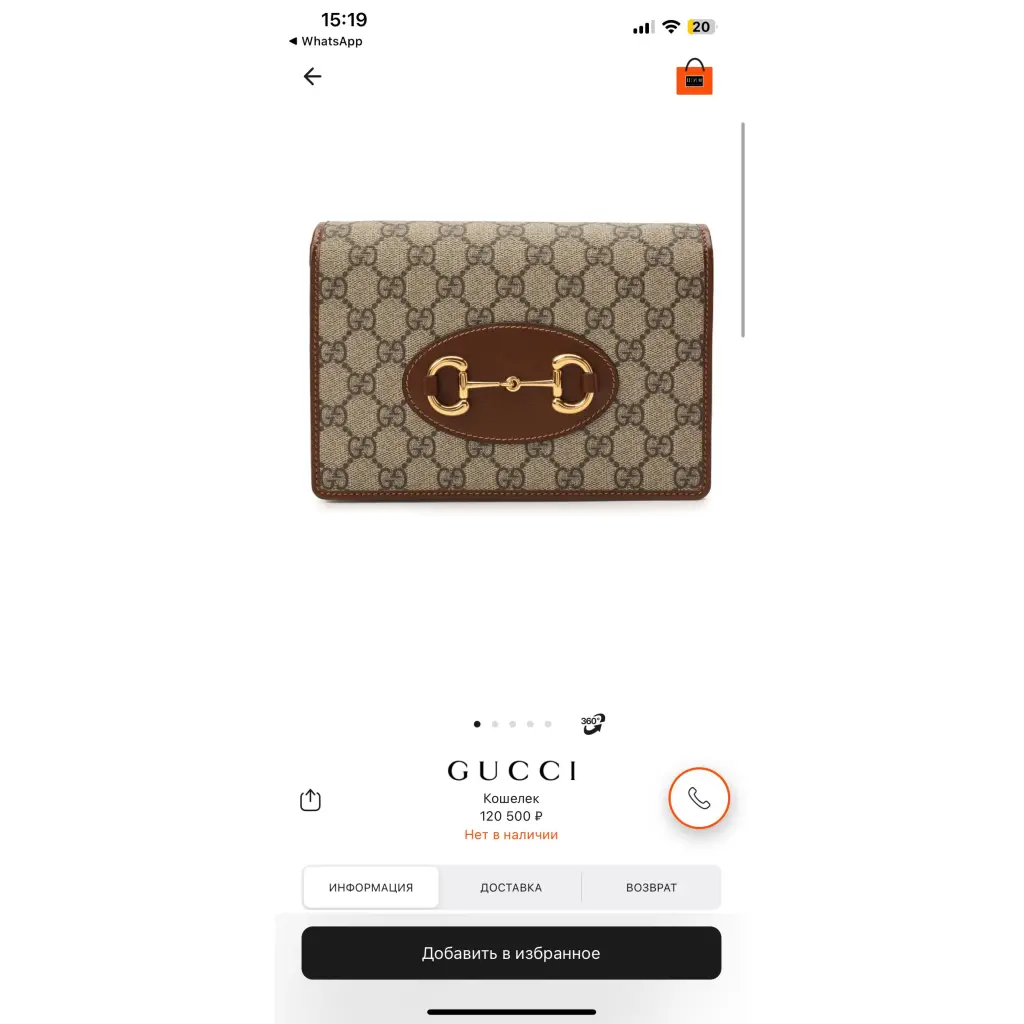The height and width of the screenshot is (1024, 1024).
Task: Tap the GUCCI brand name
Action: click(512, 771)
